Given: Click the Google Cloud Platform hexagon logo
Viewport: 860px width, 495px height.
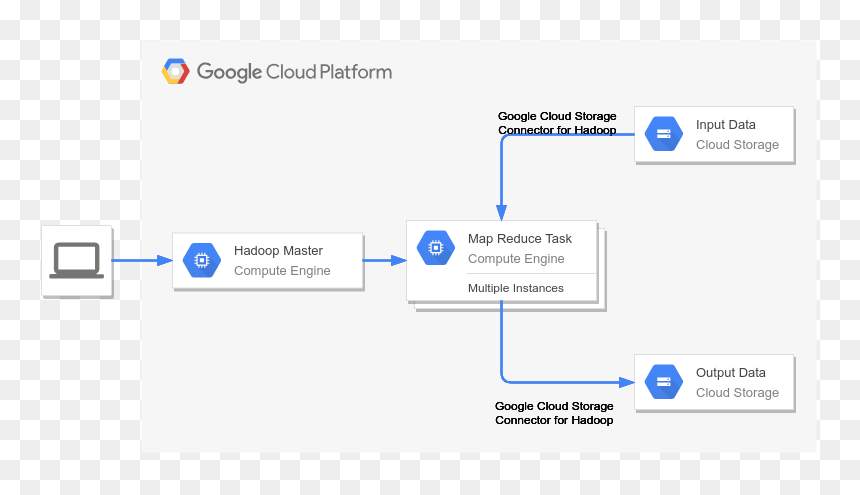Looking at the screenshot, I should (x=176, y=71).
